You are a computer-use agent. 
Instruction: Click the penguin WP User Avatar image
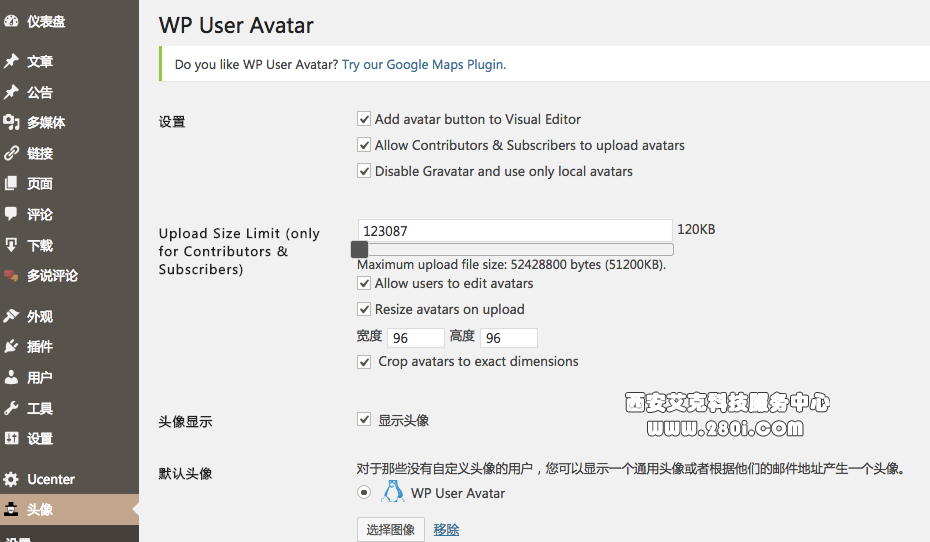pyautogui.click(x=392, y=492)
